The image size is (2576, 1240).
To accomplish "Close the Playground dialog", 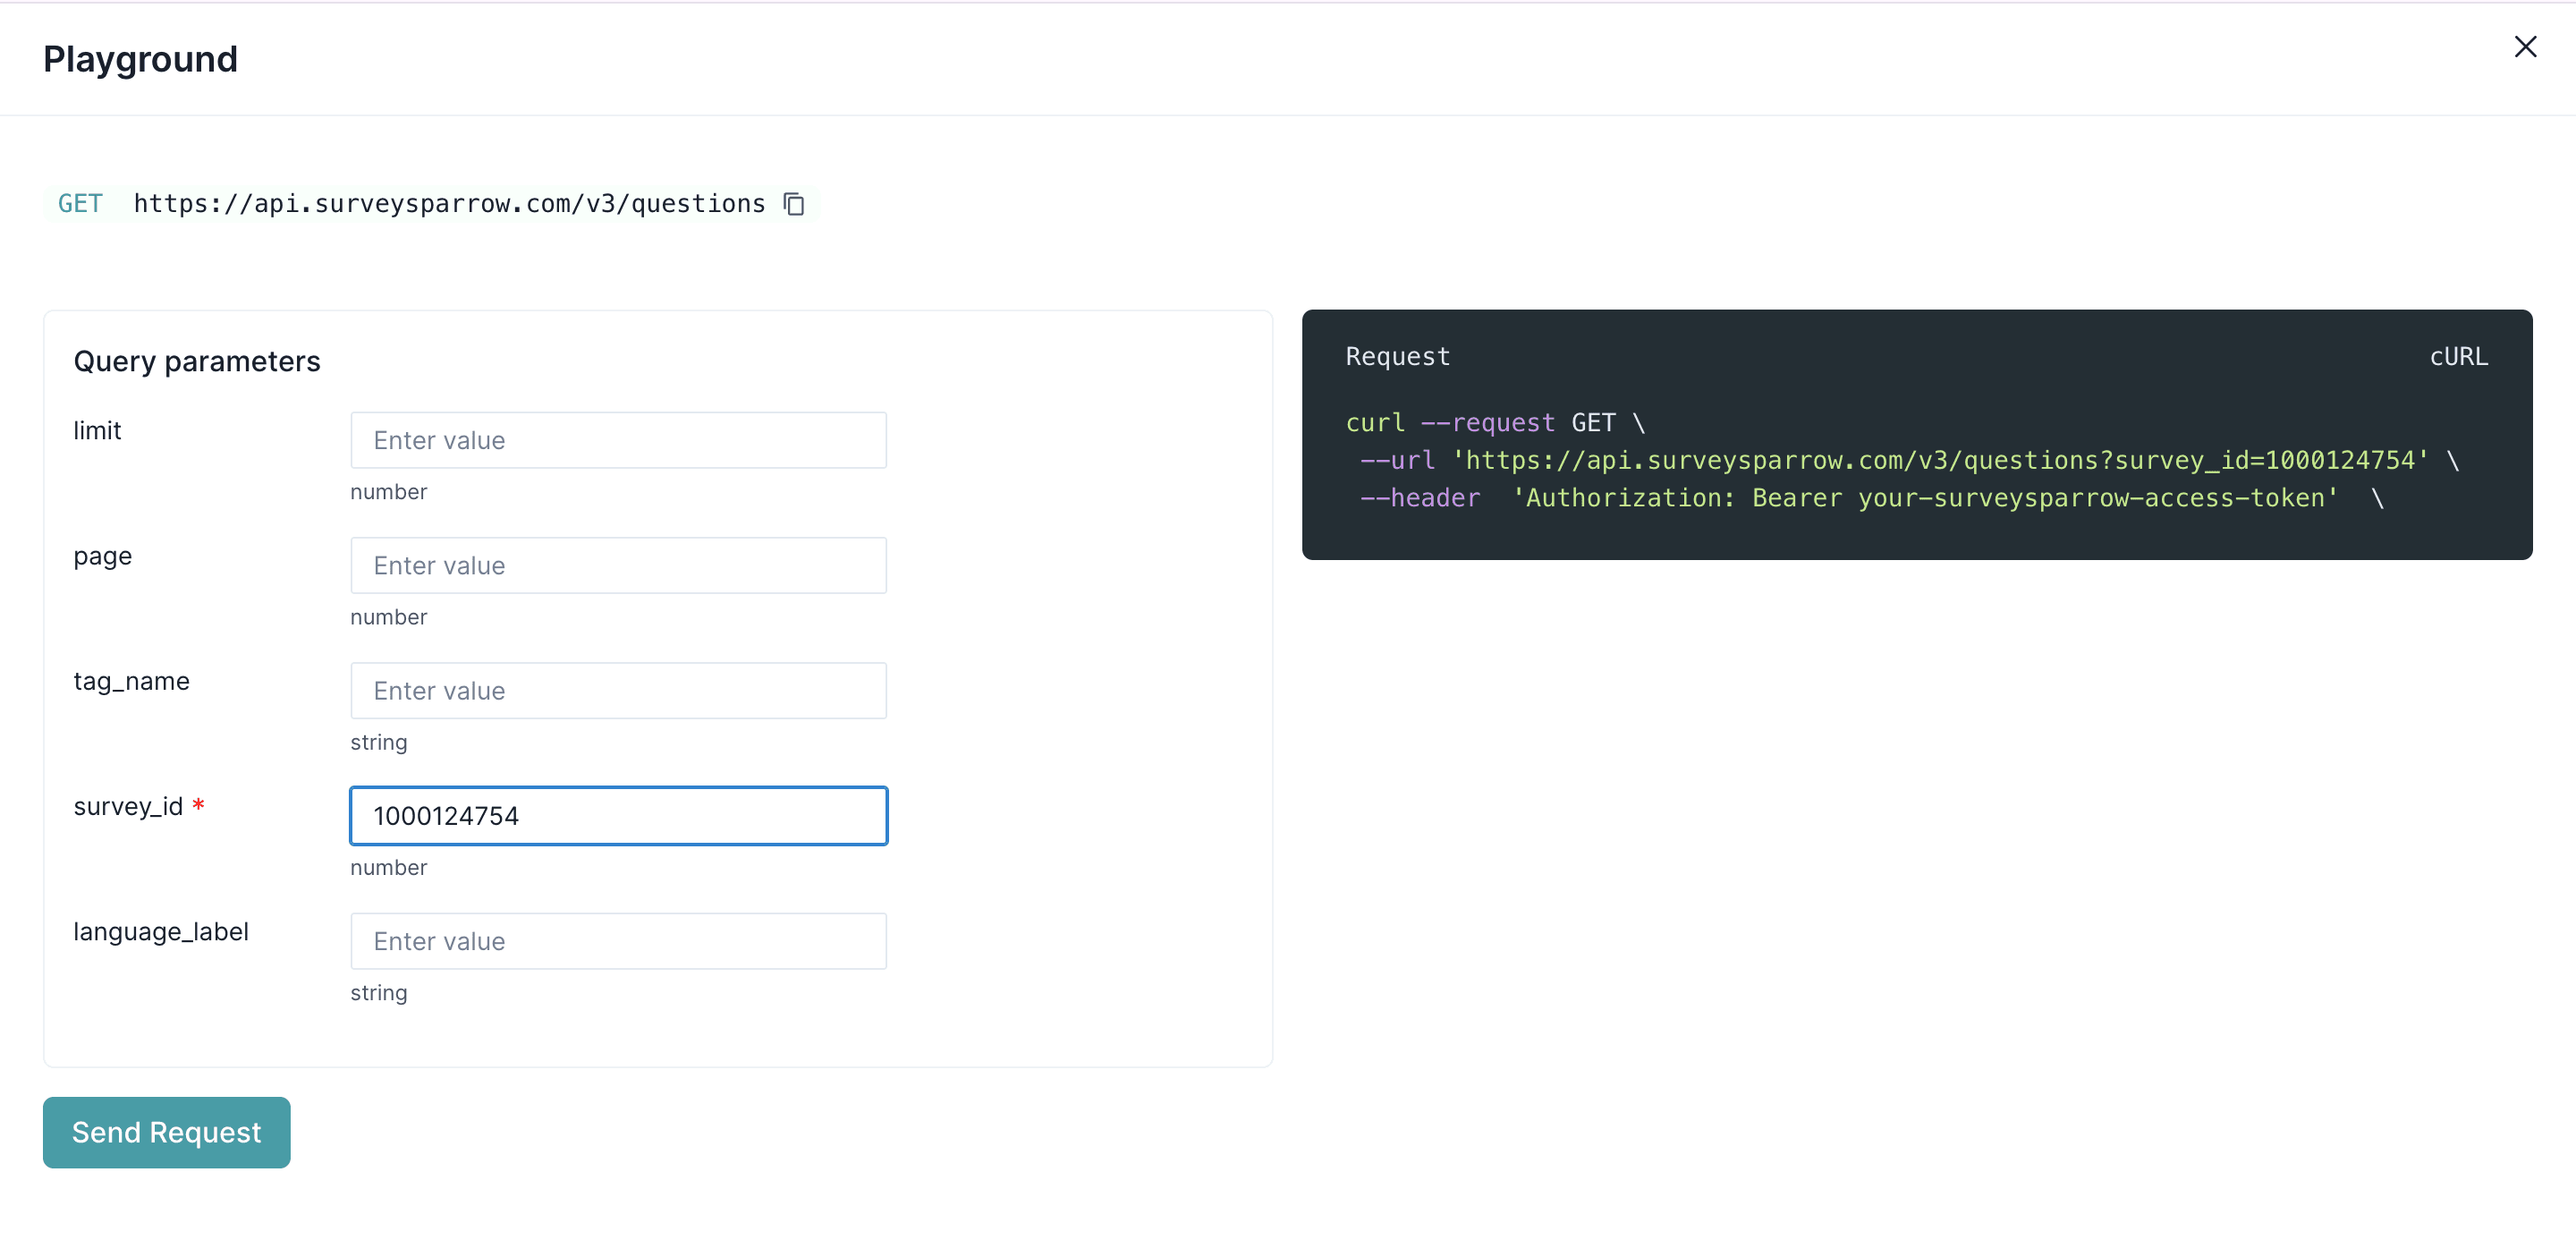I will 2524,47.
